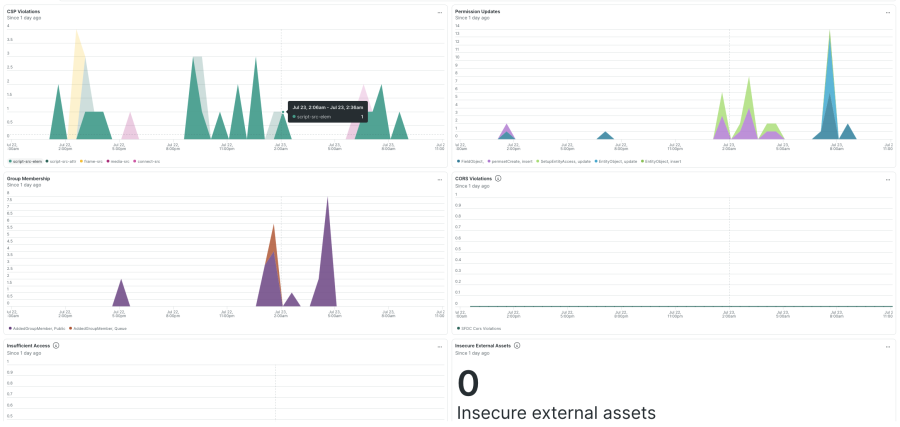Click the large 0 billboard value
900x427 pixels.
468,383
